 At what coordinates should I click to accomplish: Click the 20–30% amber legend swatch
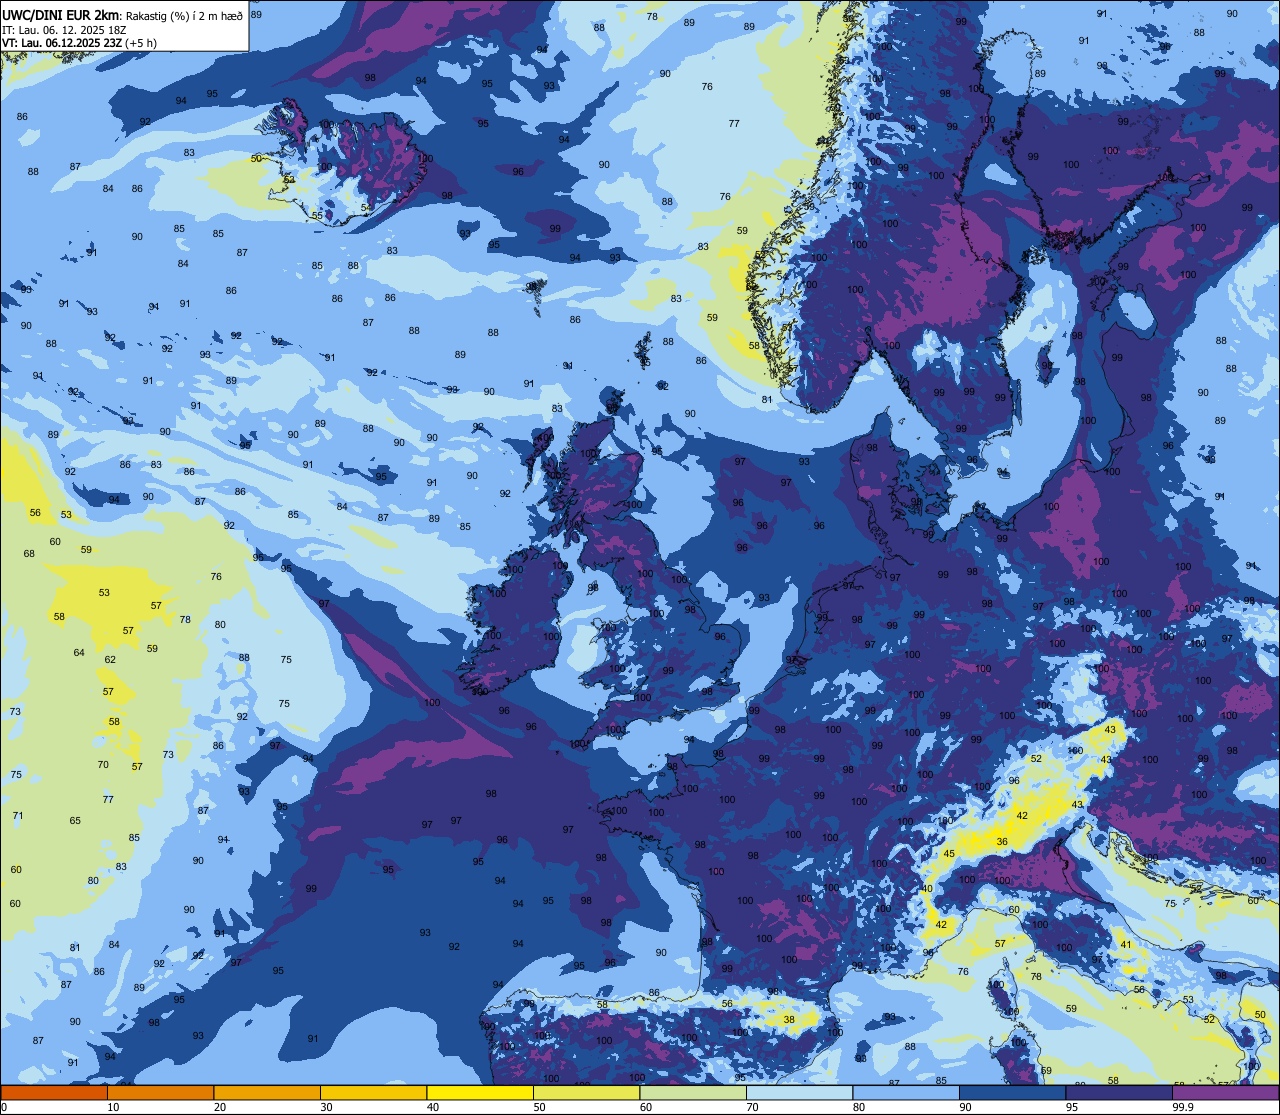(267, 1092)
